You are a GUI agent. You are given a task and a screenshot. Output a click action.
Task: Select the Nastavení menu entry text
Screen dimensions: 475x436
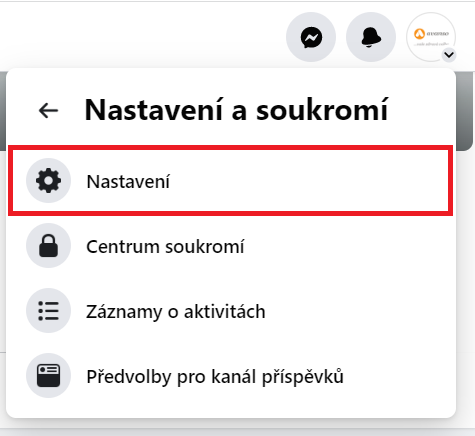pyautogui.click(x=128, y=182)
